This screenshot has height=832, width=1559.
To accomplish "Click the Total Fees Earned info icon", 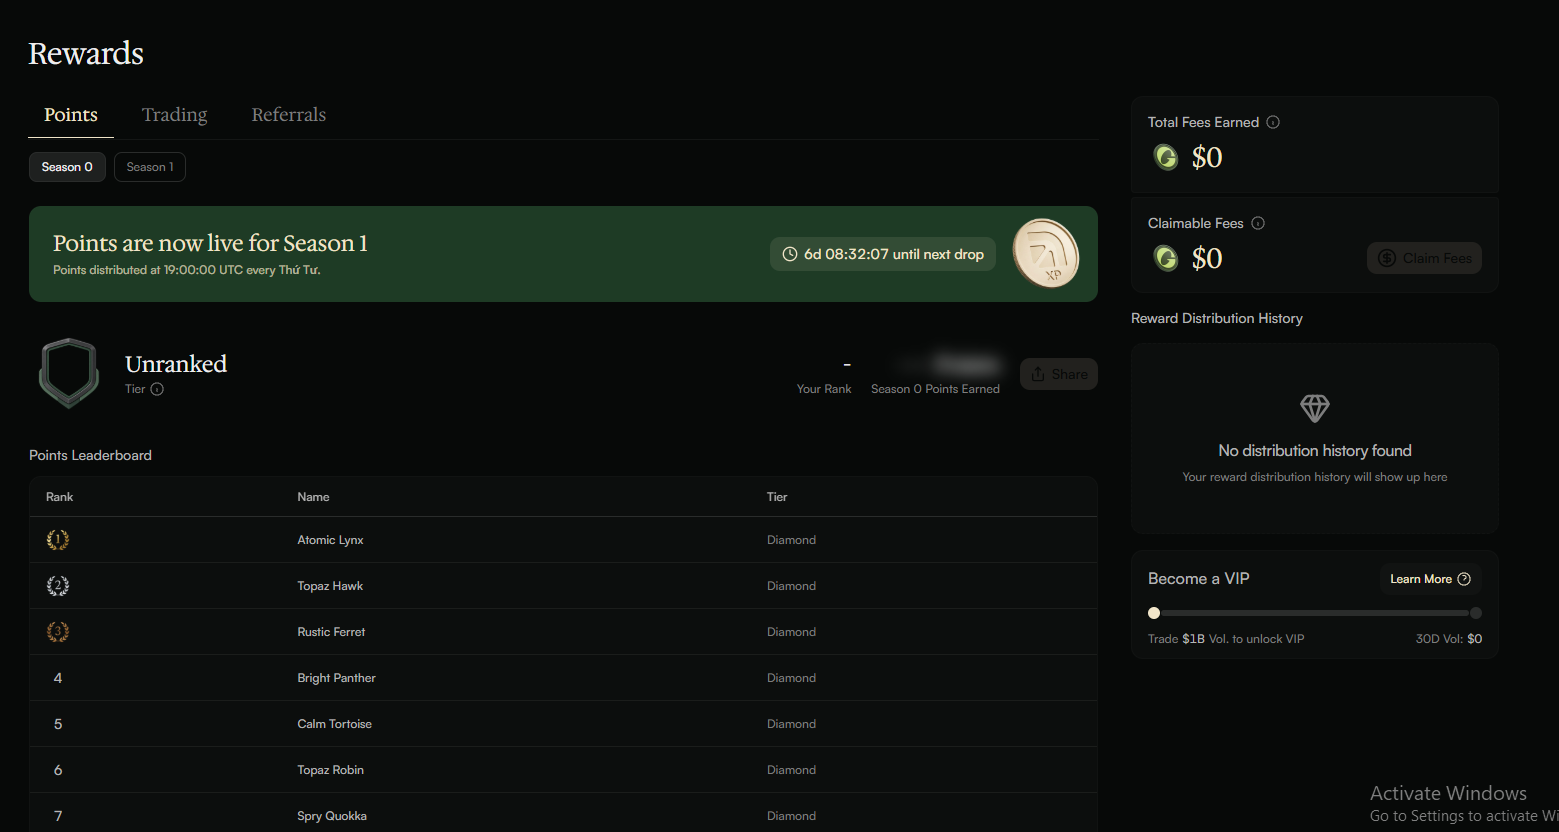I will click(1273, 122).
